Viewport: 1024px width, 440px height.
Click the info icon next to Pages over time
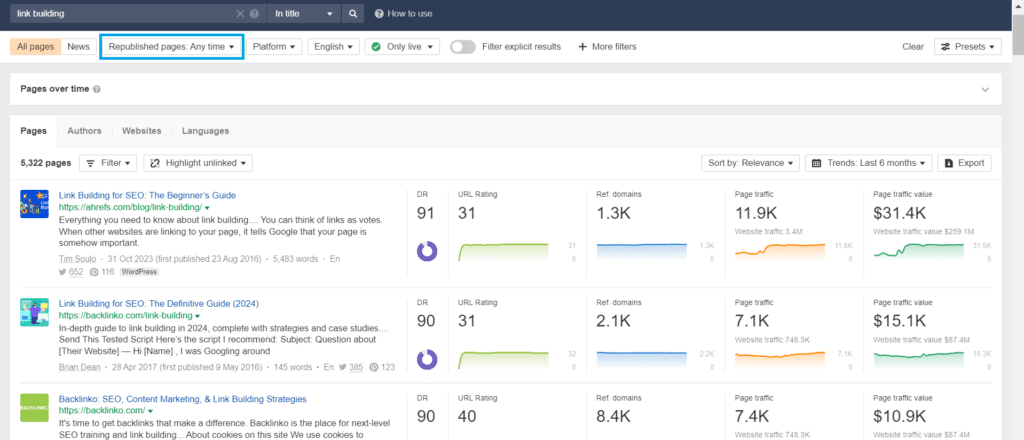(x=97, y=89)
